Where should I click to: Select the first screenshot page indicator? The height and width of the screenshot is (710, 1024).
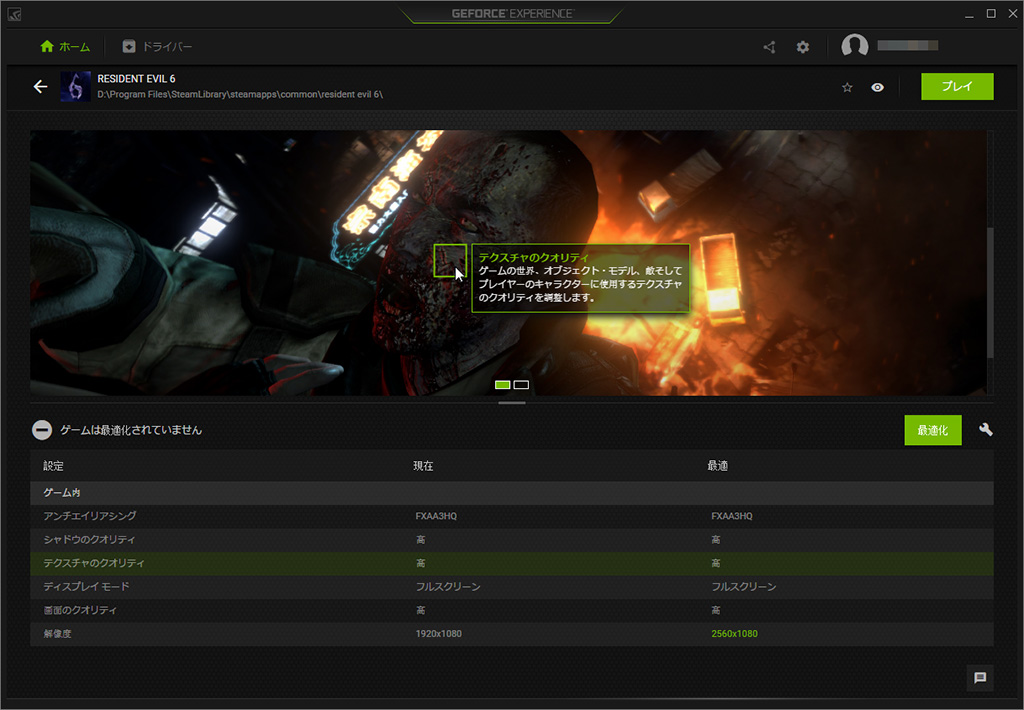tap(503, 385)
